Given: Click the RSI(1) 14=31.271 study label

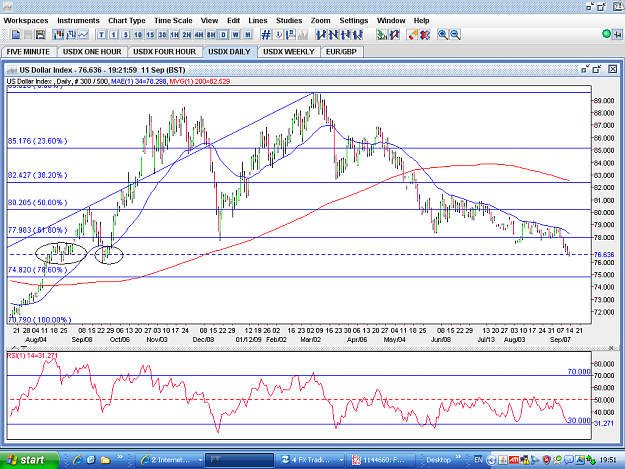Looking at the screenshot, I should [32, 355].
